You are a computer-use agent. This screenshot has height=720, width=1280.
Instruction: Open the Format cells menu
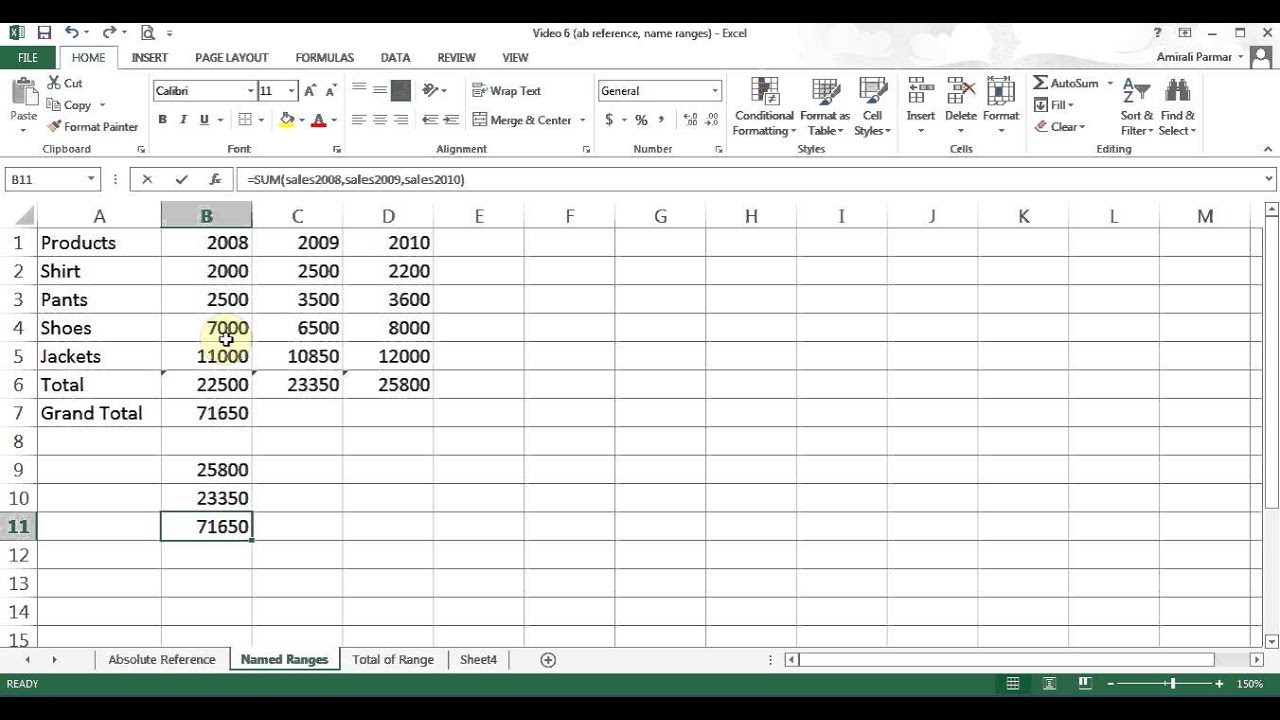(x=1000, y=107)
